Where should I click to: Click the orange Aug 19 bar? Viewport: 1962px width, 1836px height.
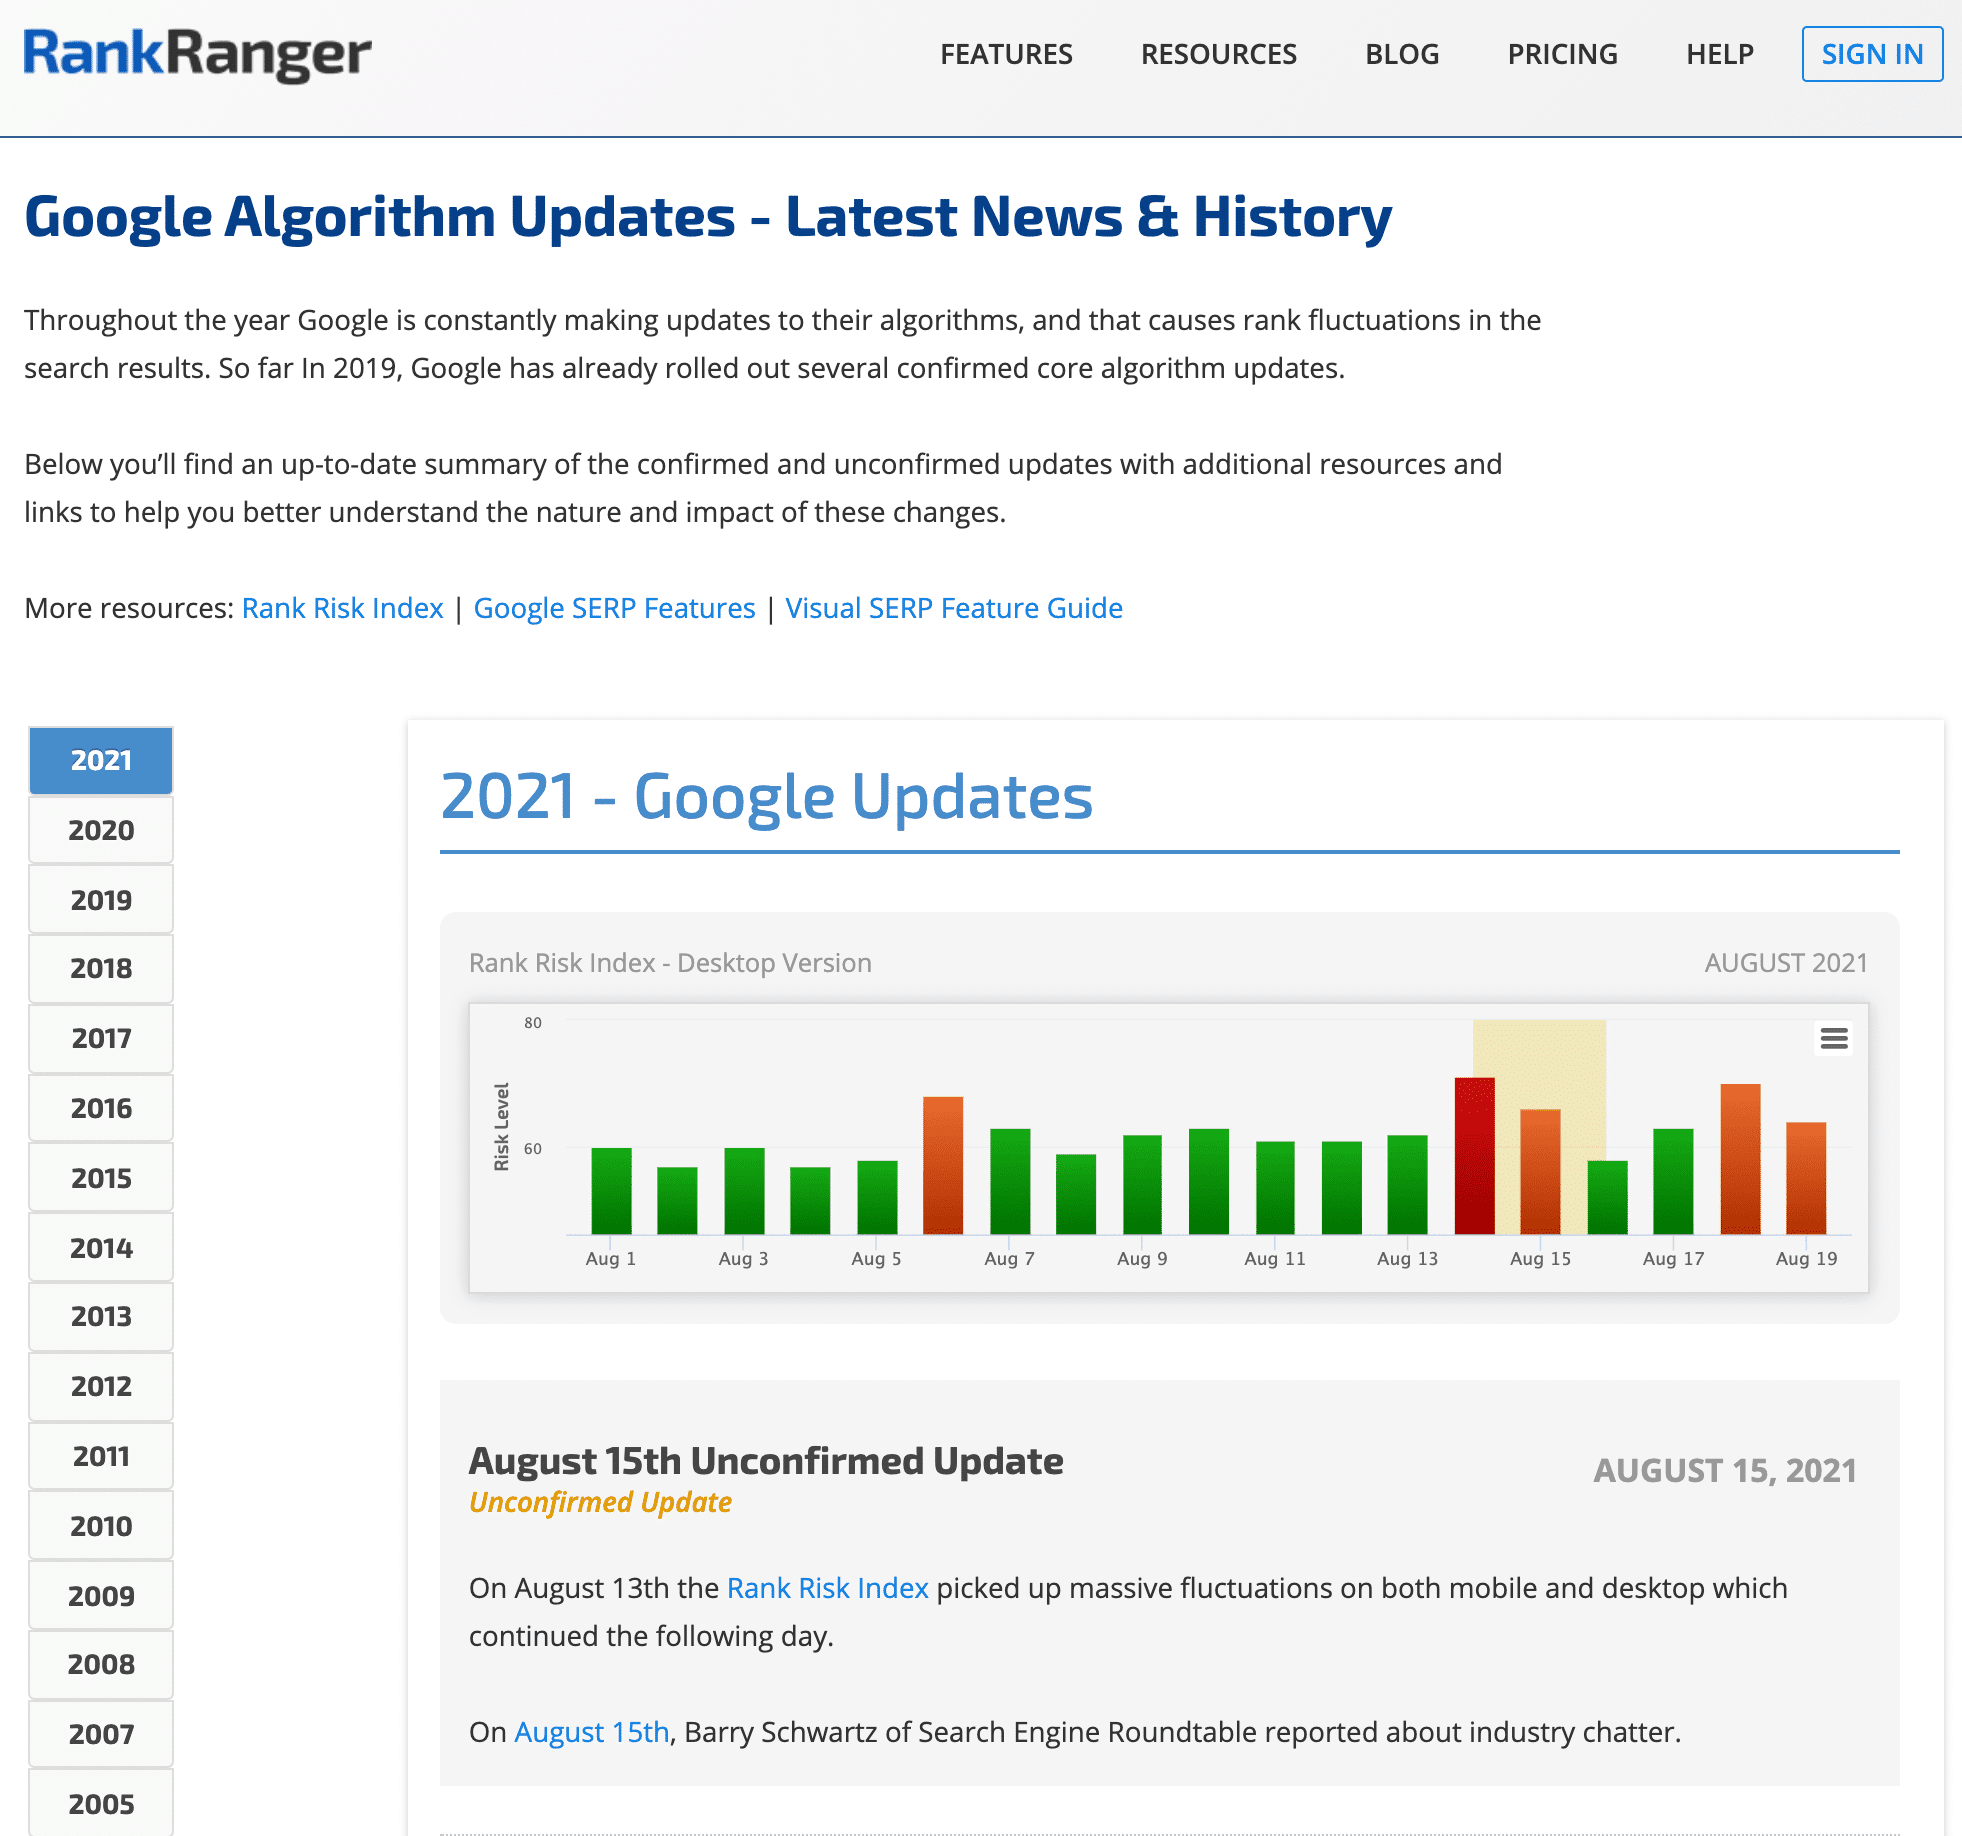click(1806, 1178)
